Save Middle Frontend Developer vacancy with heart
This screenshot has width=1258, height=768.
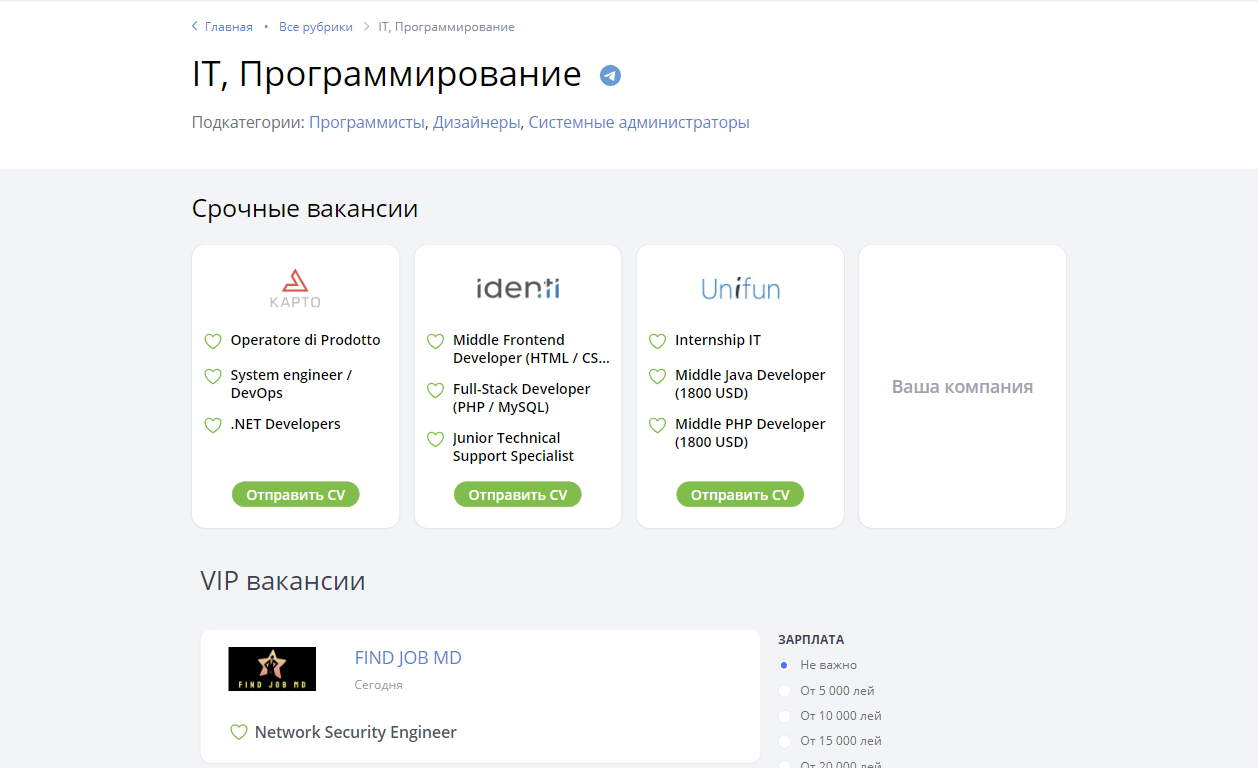(x=435, y=341)
